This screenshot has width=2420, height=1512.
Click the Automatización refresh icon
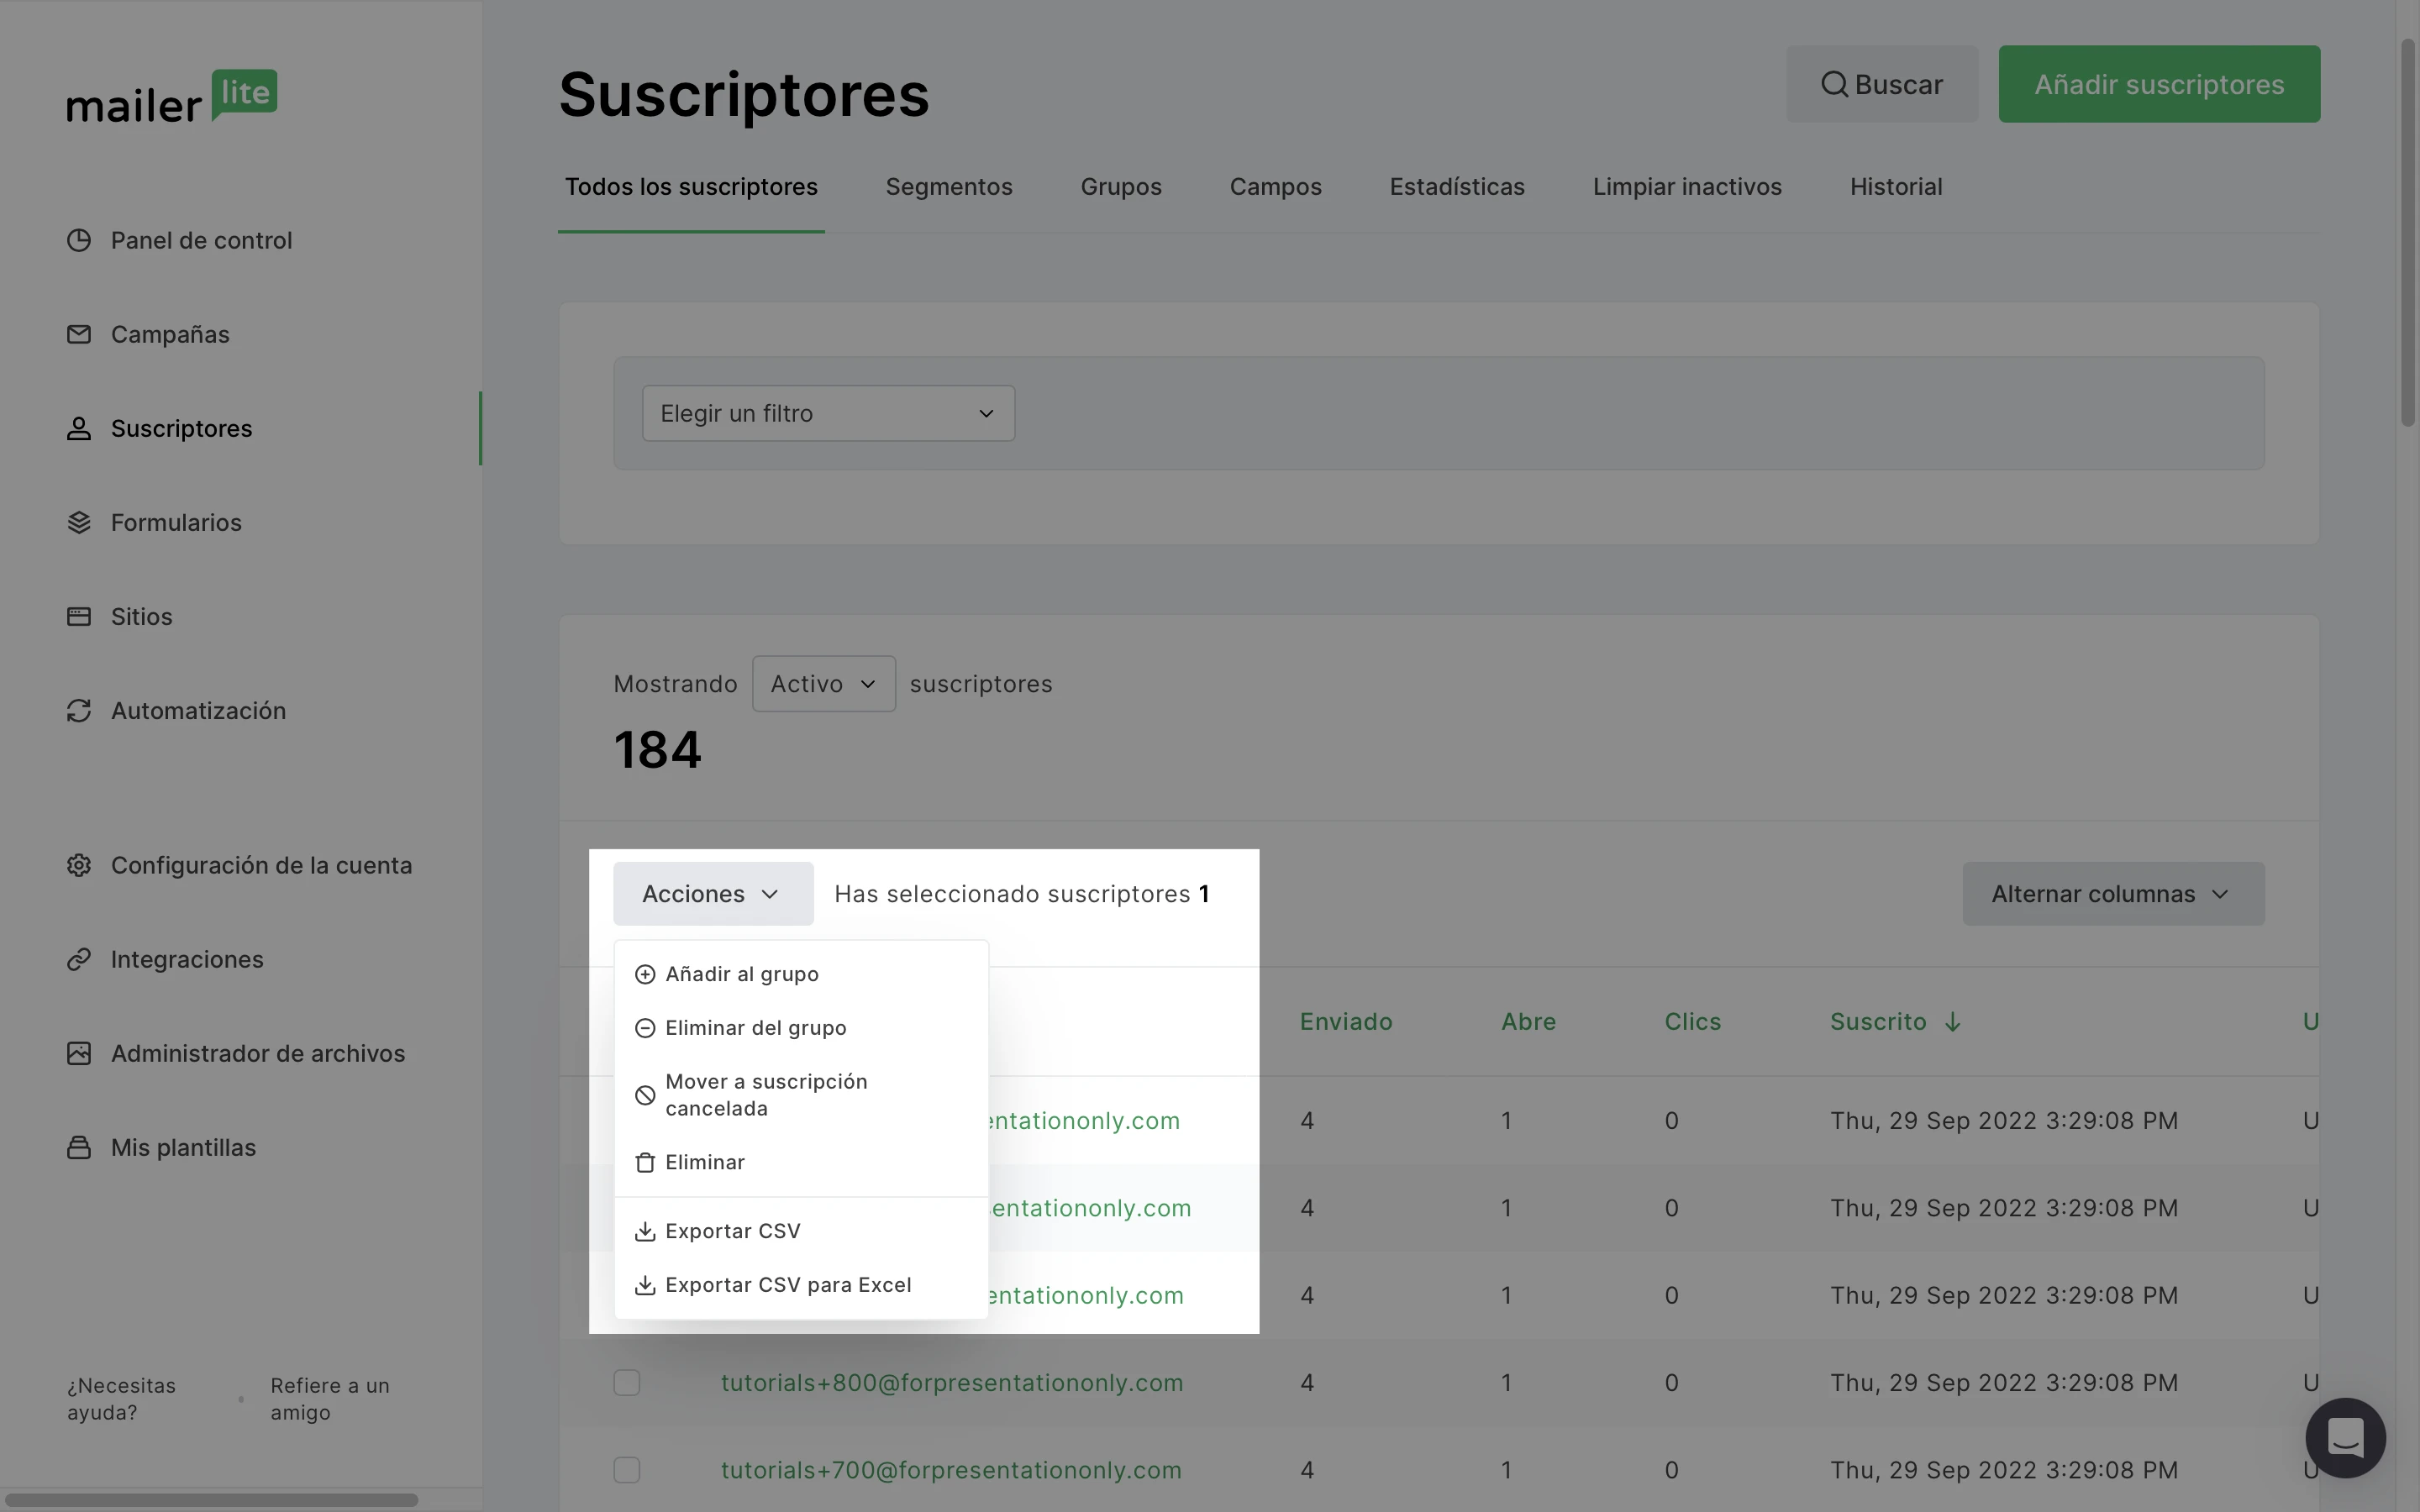click(x=79, y=711)
